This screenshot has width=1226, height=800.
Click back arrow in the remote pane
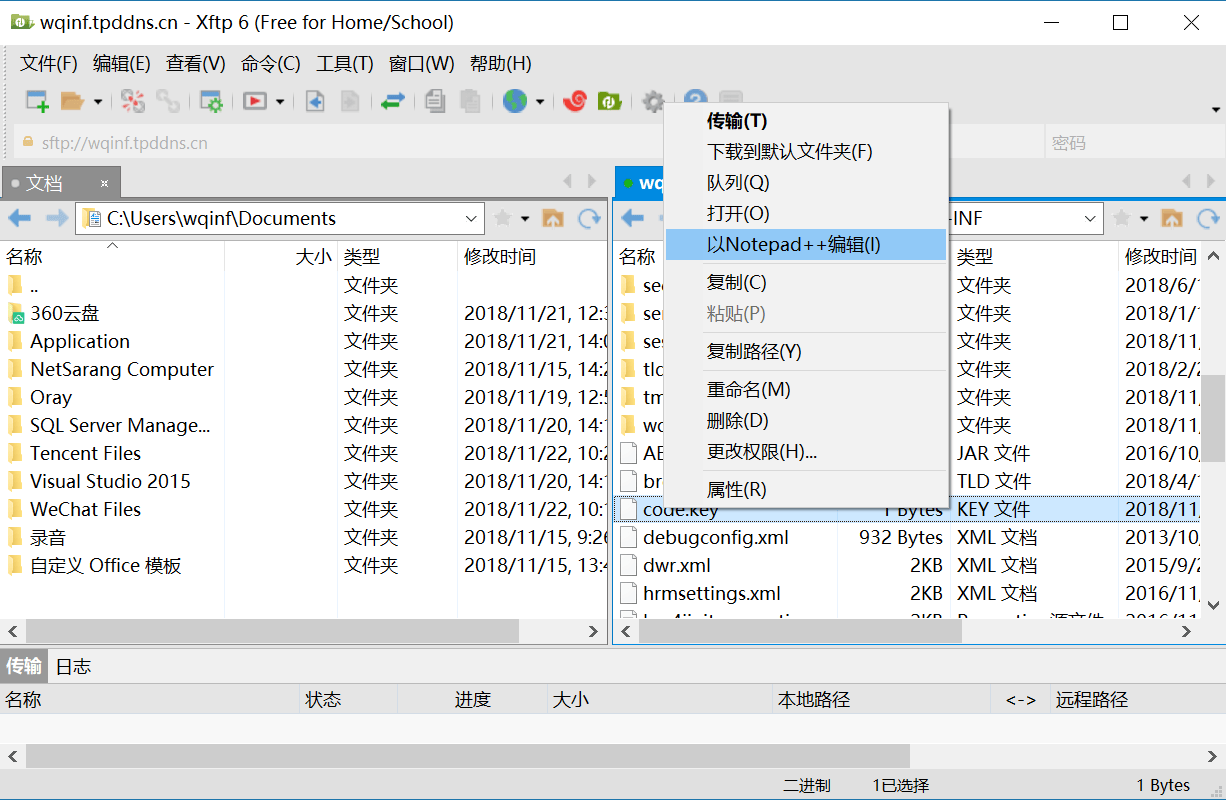pyautogui.click(x=632, y=218)
